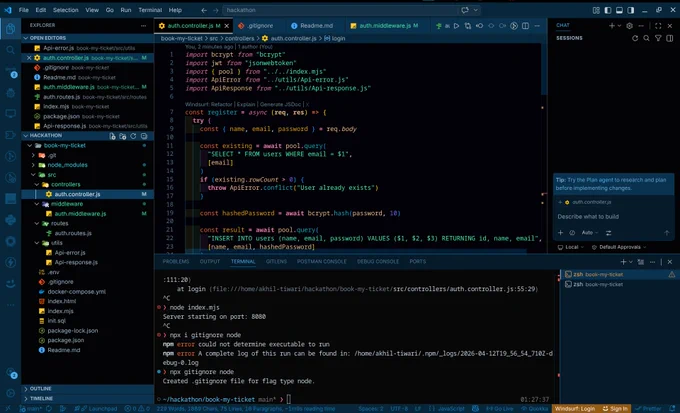680x413 pixels.
Task: Click New Chat plus icon
Action: (x=611, y=26)
